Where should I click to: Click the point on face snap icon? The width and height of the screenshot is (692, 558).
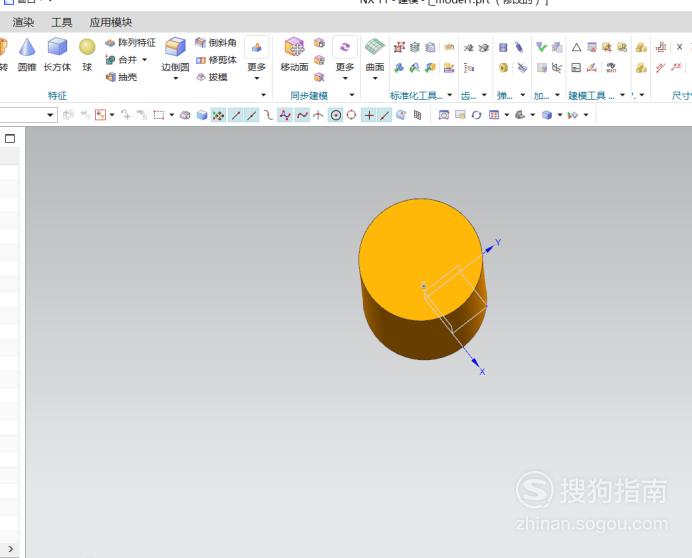click(401, 115)
